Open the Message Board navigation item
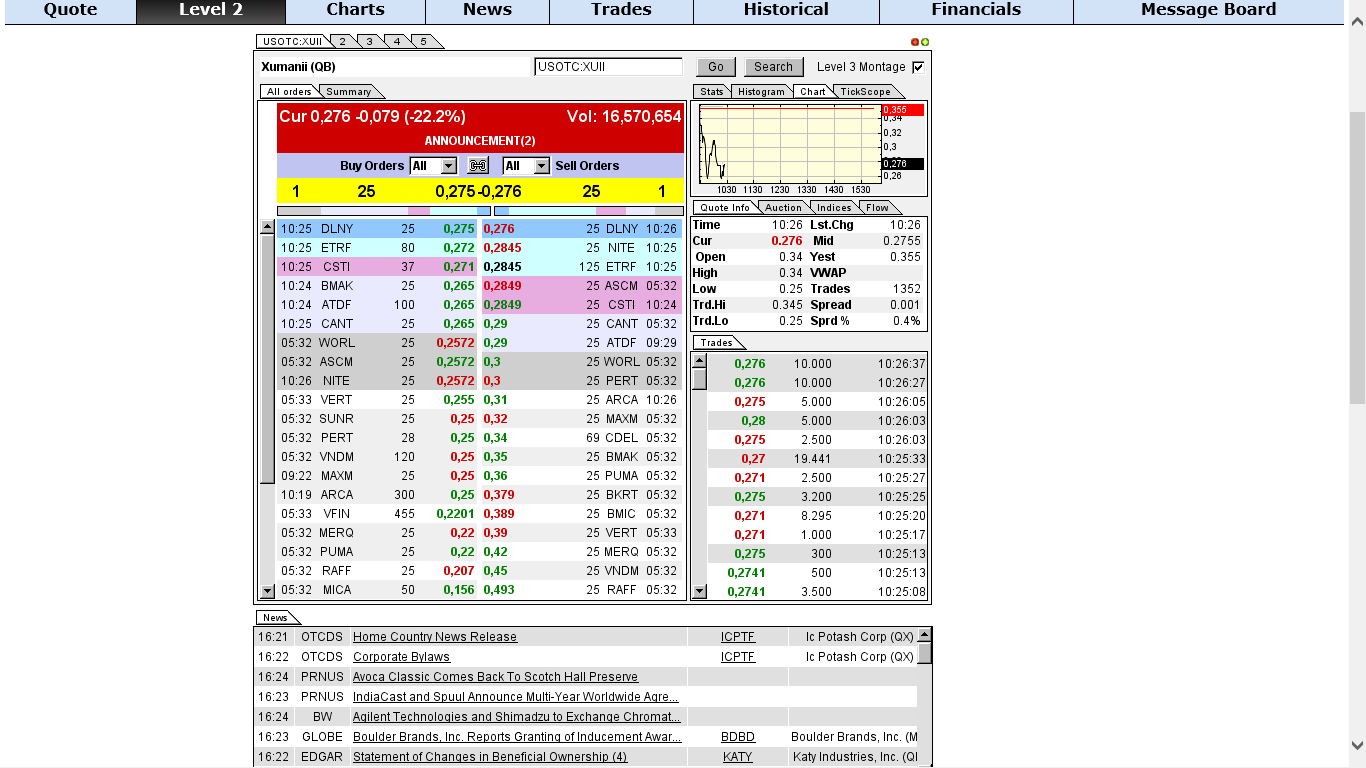This screenshot has height=768, width=1366. (x=1208, y=10)
